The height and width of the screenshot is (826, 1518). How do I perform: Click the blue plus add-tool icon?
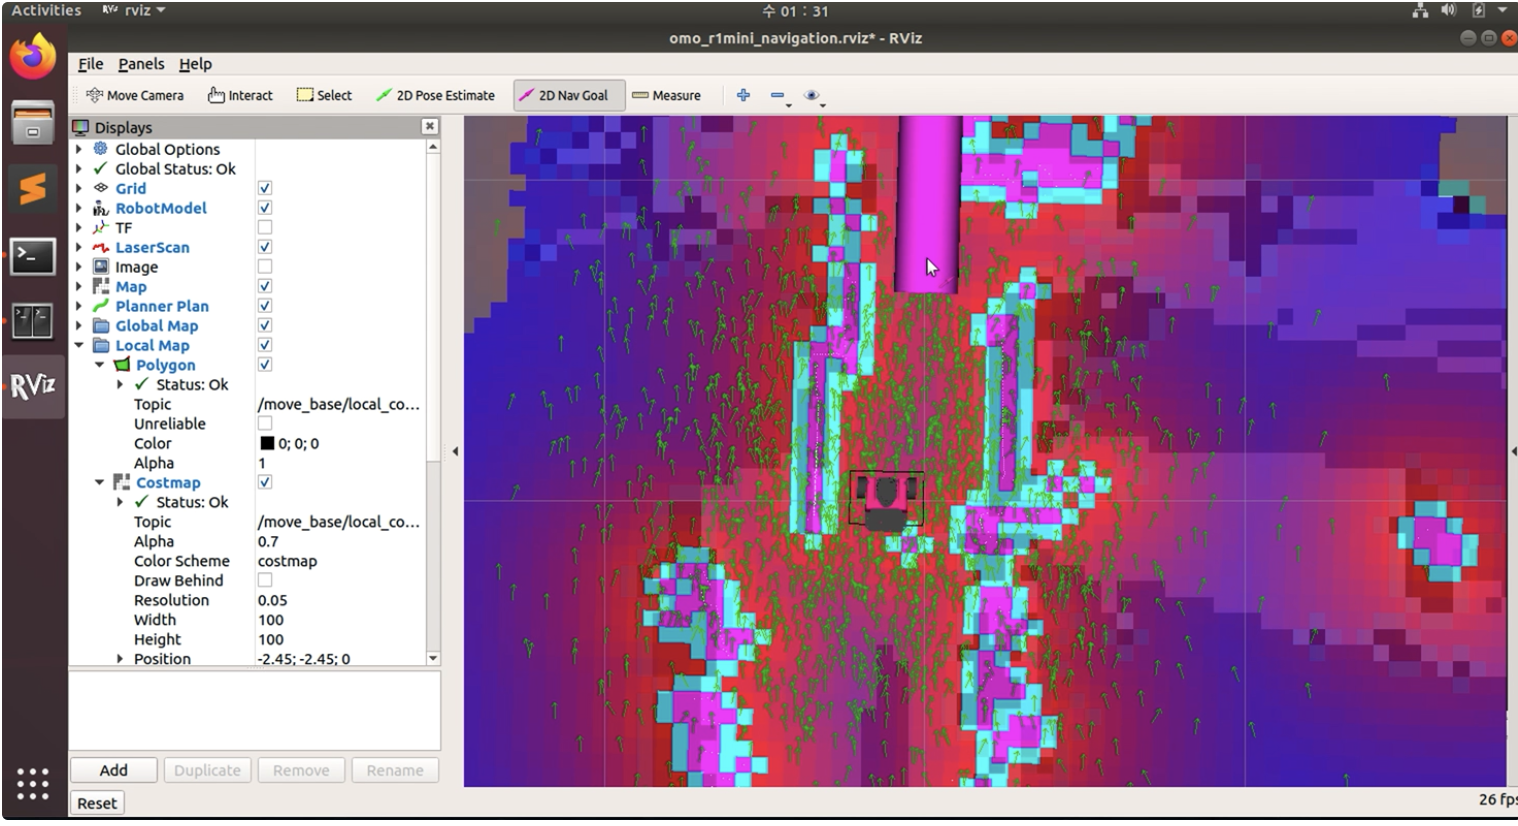pos(743,95)
